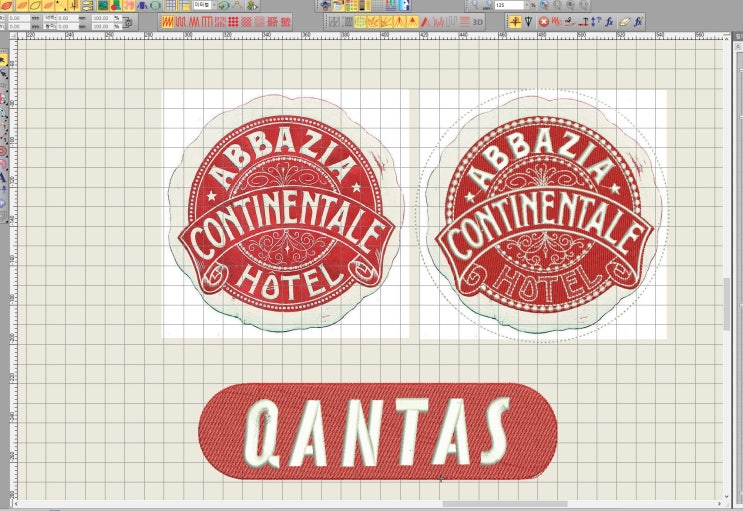Choose the zigzag stitch type icon
The height and width of the screenshot is (511, 743).
[x=193, y=22]
